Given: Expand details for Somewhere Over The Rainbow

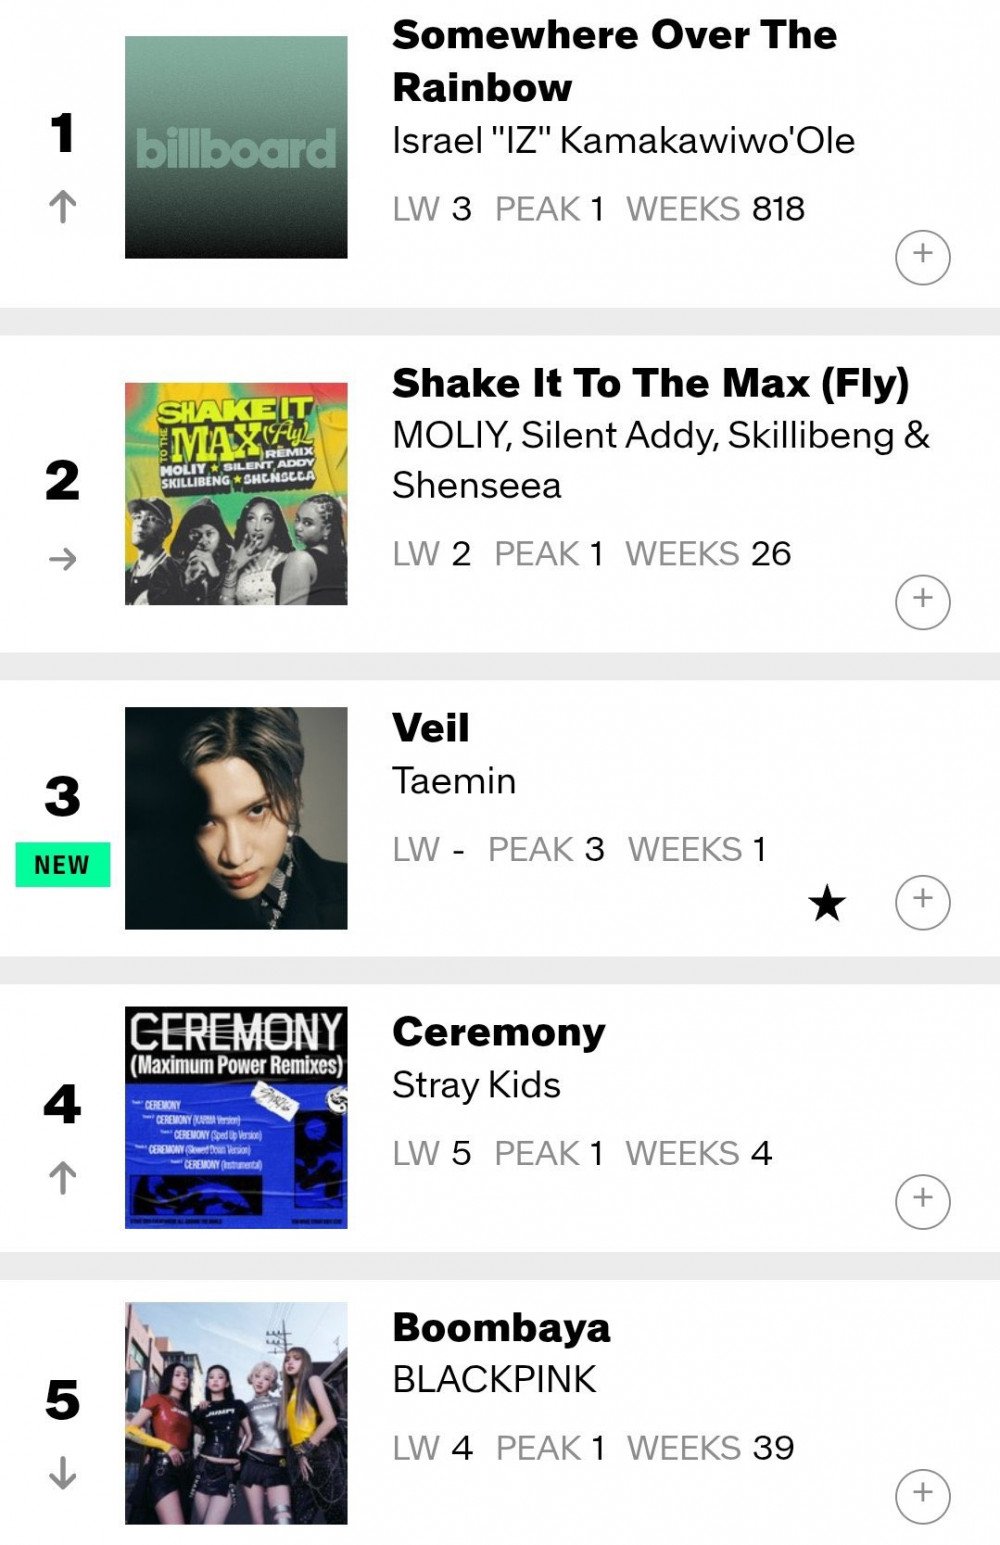Looking at the screenshot, I should (x=922, y=257).
